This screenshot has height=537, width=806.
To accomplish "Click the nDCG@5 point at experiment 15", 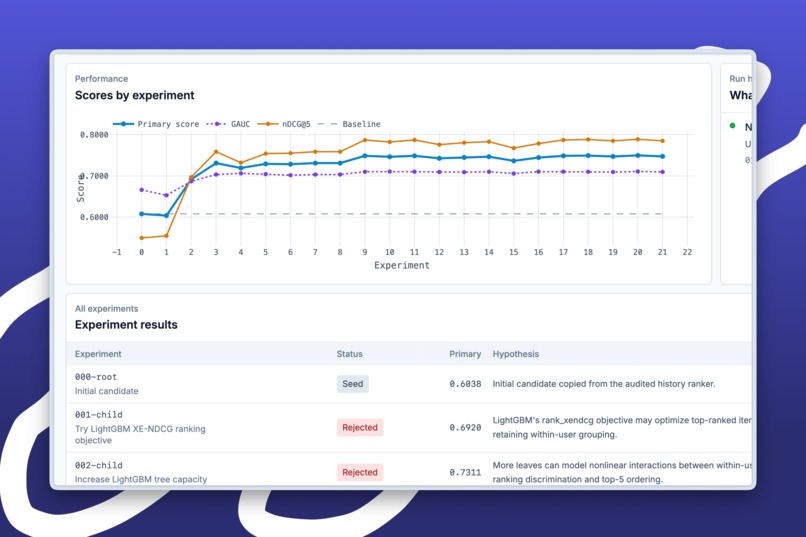I will pos(514,148).
